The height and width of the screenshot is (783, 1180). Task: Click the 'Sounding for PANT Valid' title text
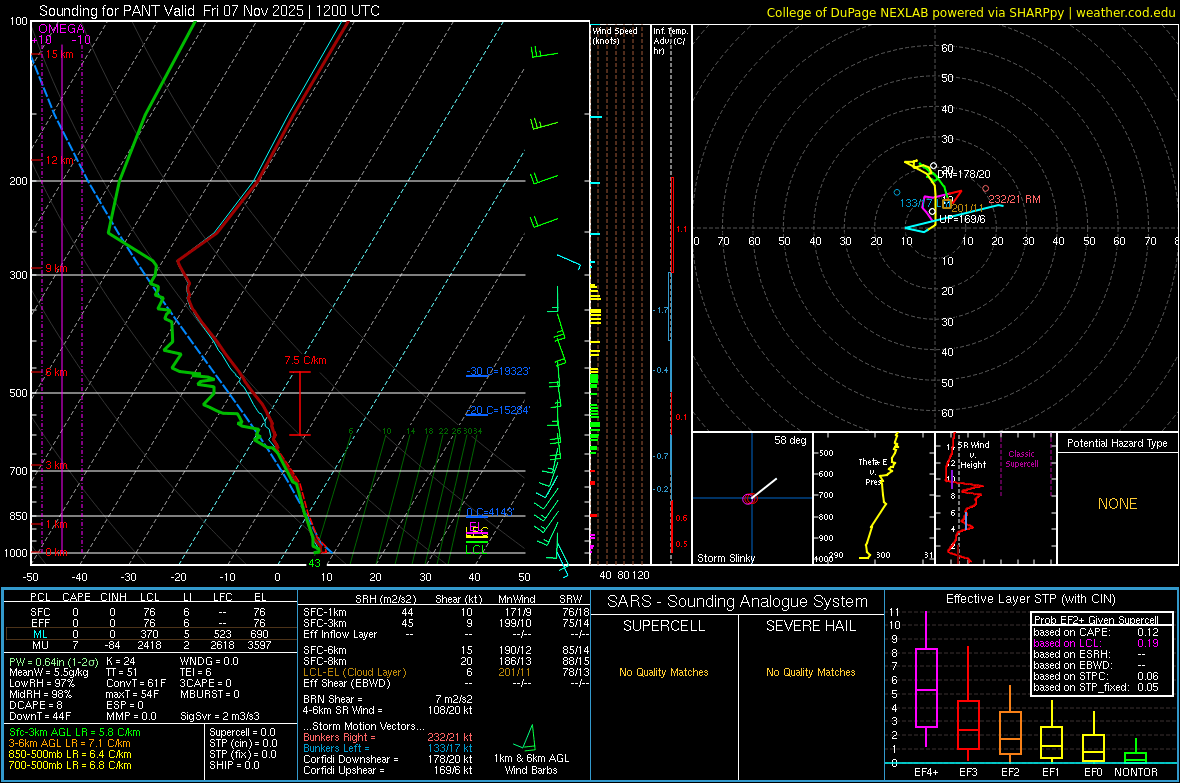(117, 11)
